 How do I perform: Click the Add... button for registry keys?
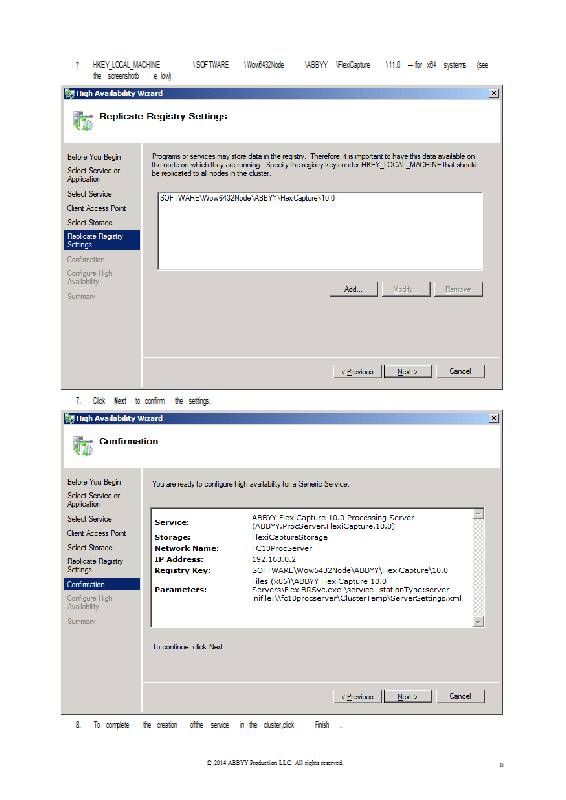(x=353, y=289)
